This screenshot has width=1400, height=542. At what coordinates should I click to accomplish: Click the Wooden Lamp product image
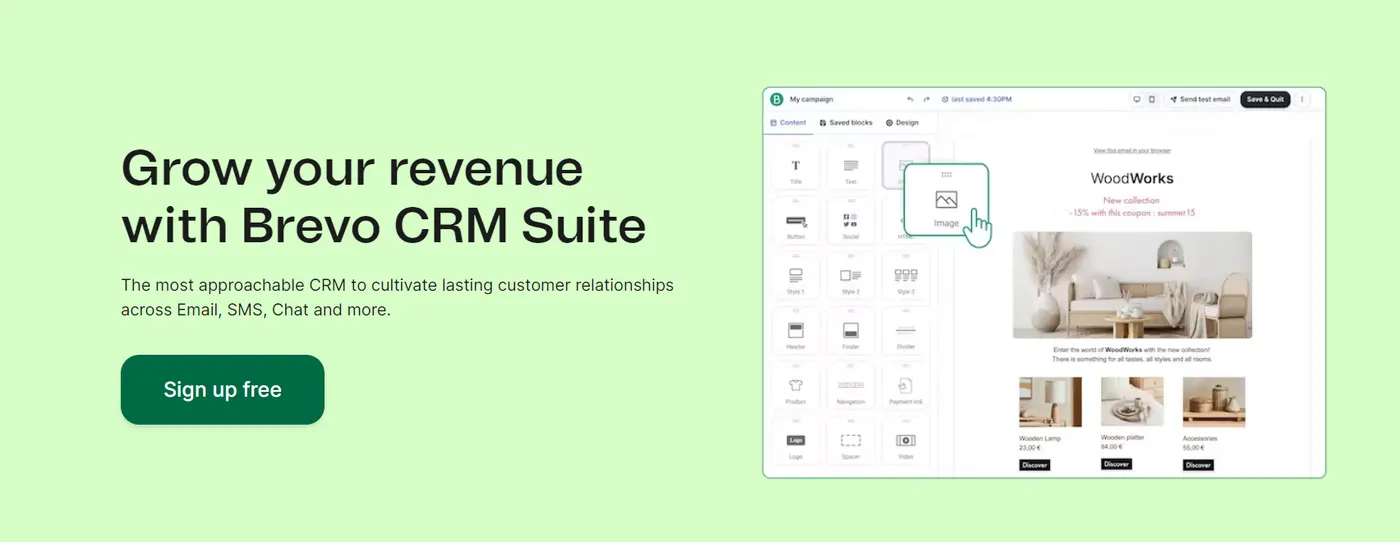point(1050,401)
